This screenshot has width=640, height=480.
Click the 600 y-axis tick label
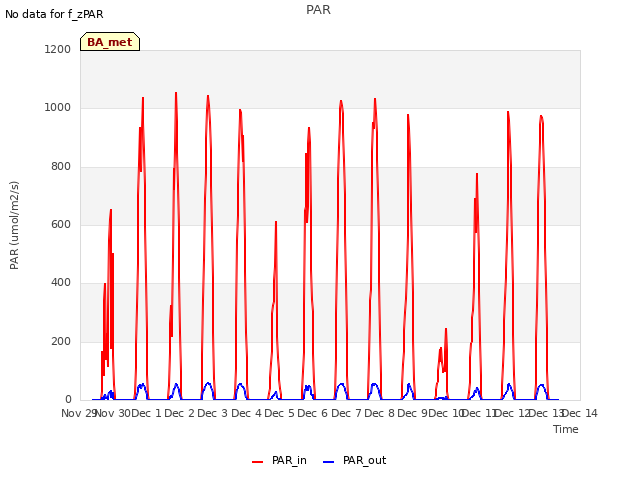61,224
